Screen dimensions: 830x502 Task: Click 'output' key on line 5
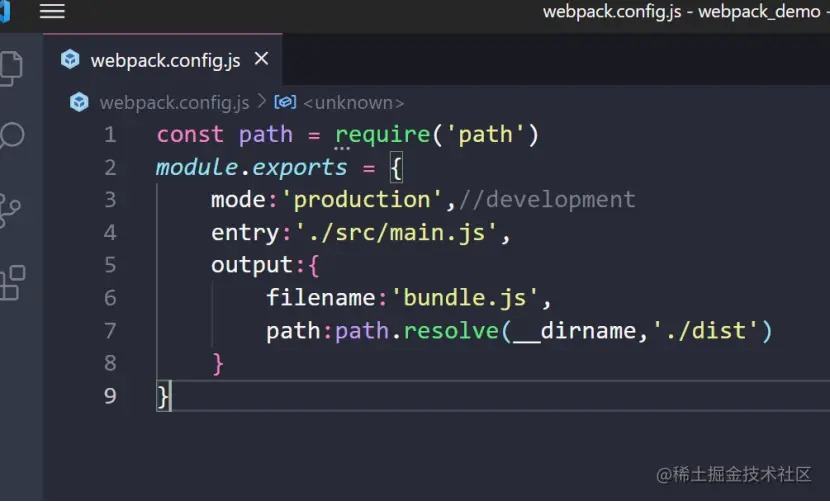251,265
